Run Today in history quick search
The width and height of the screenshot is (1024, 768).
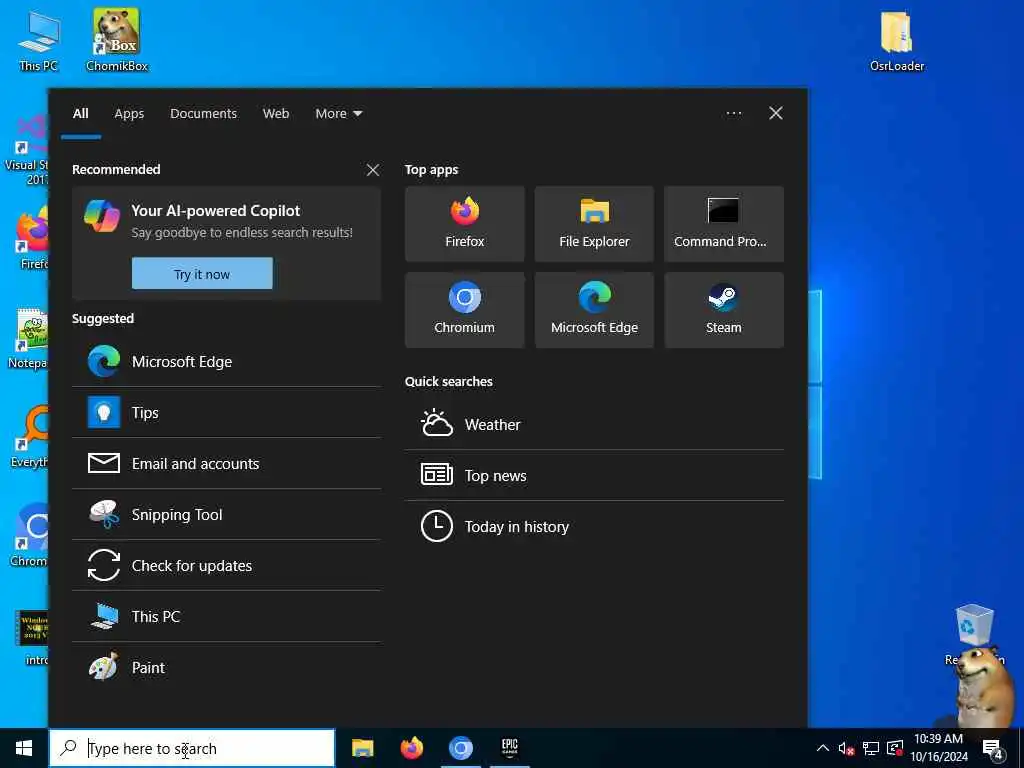(594, 526)
